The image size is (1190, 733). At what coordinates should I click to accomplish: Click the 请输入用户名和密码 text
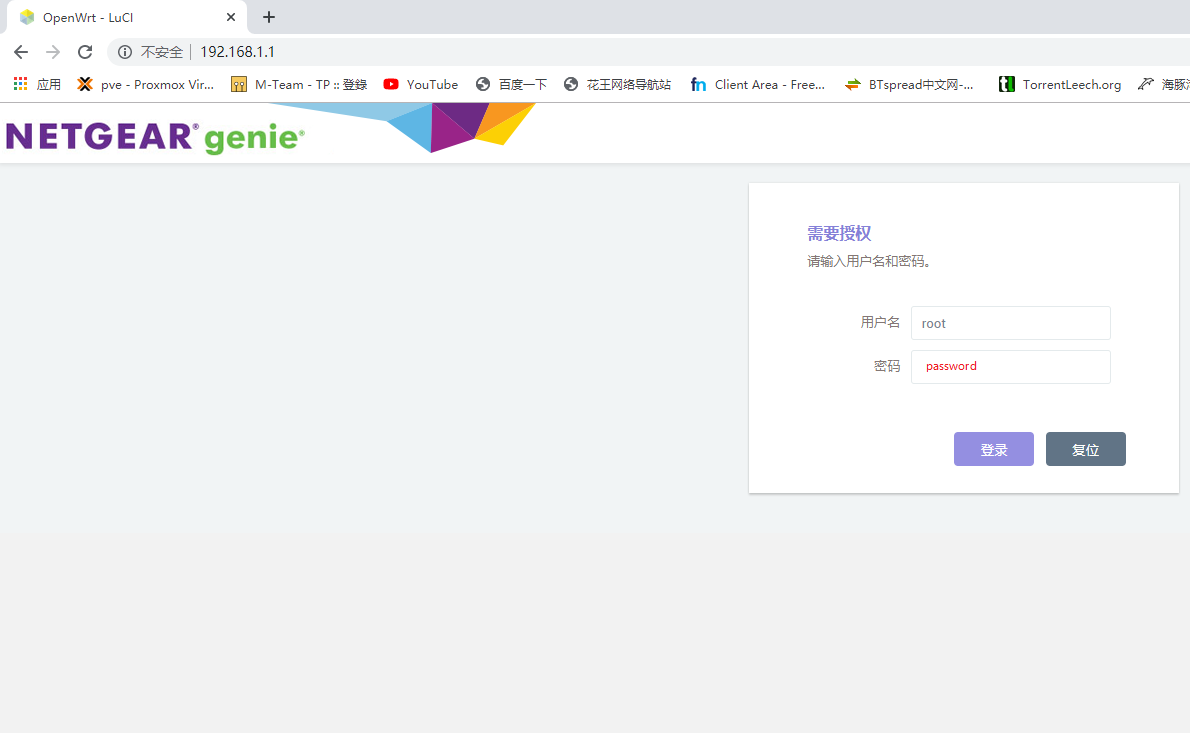pos(869,261)
